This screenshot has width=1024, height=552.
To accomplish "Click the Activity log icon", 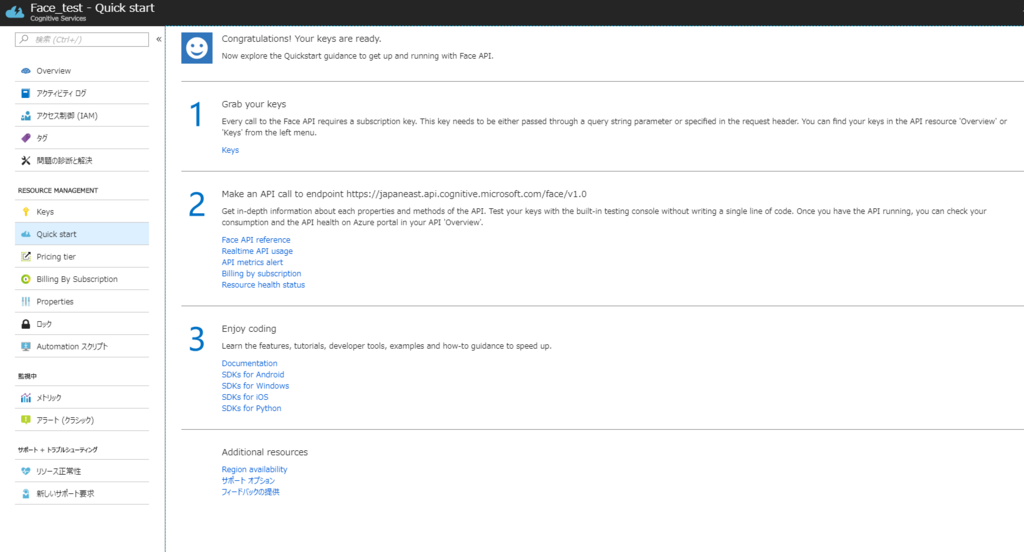I will pos(25,93).
